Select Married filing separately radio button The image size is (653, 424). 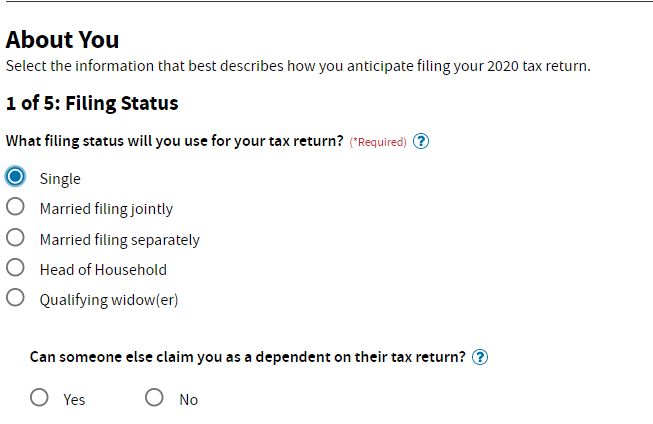coord(15,237)
